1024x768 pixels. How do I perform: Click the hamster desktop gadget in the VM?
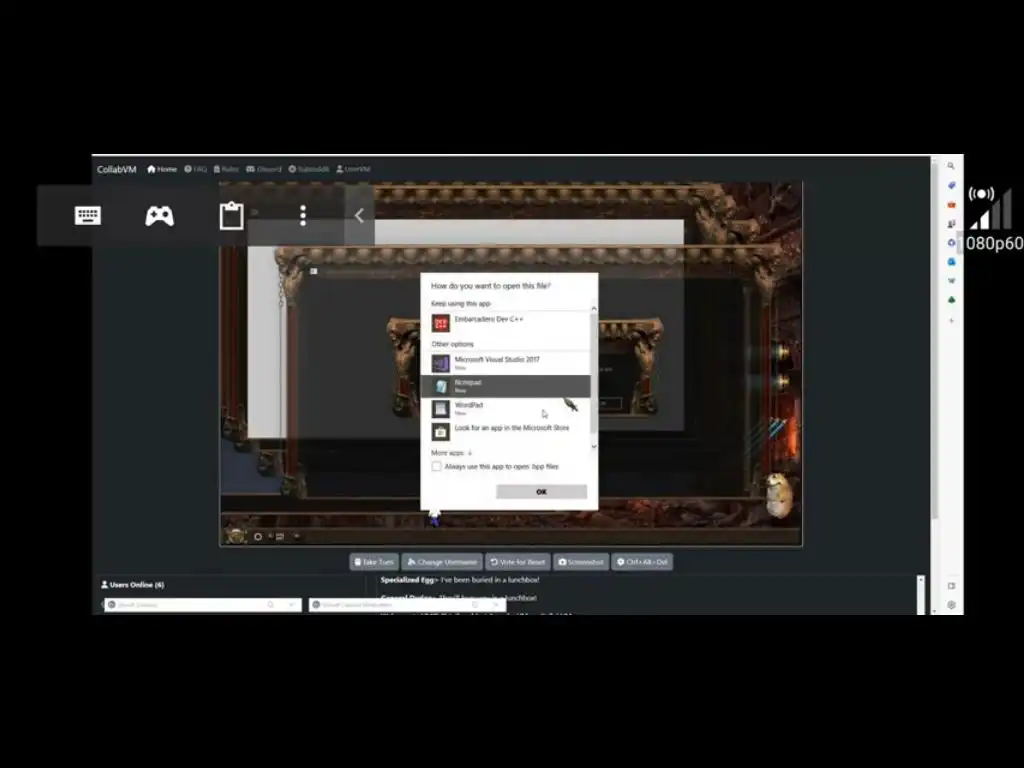[779, 495]
